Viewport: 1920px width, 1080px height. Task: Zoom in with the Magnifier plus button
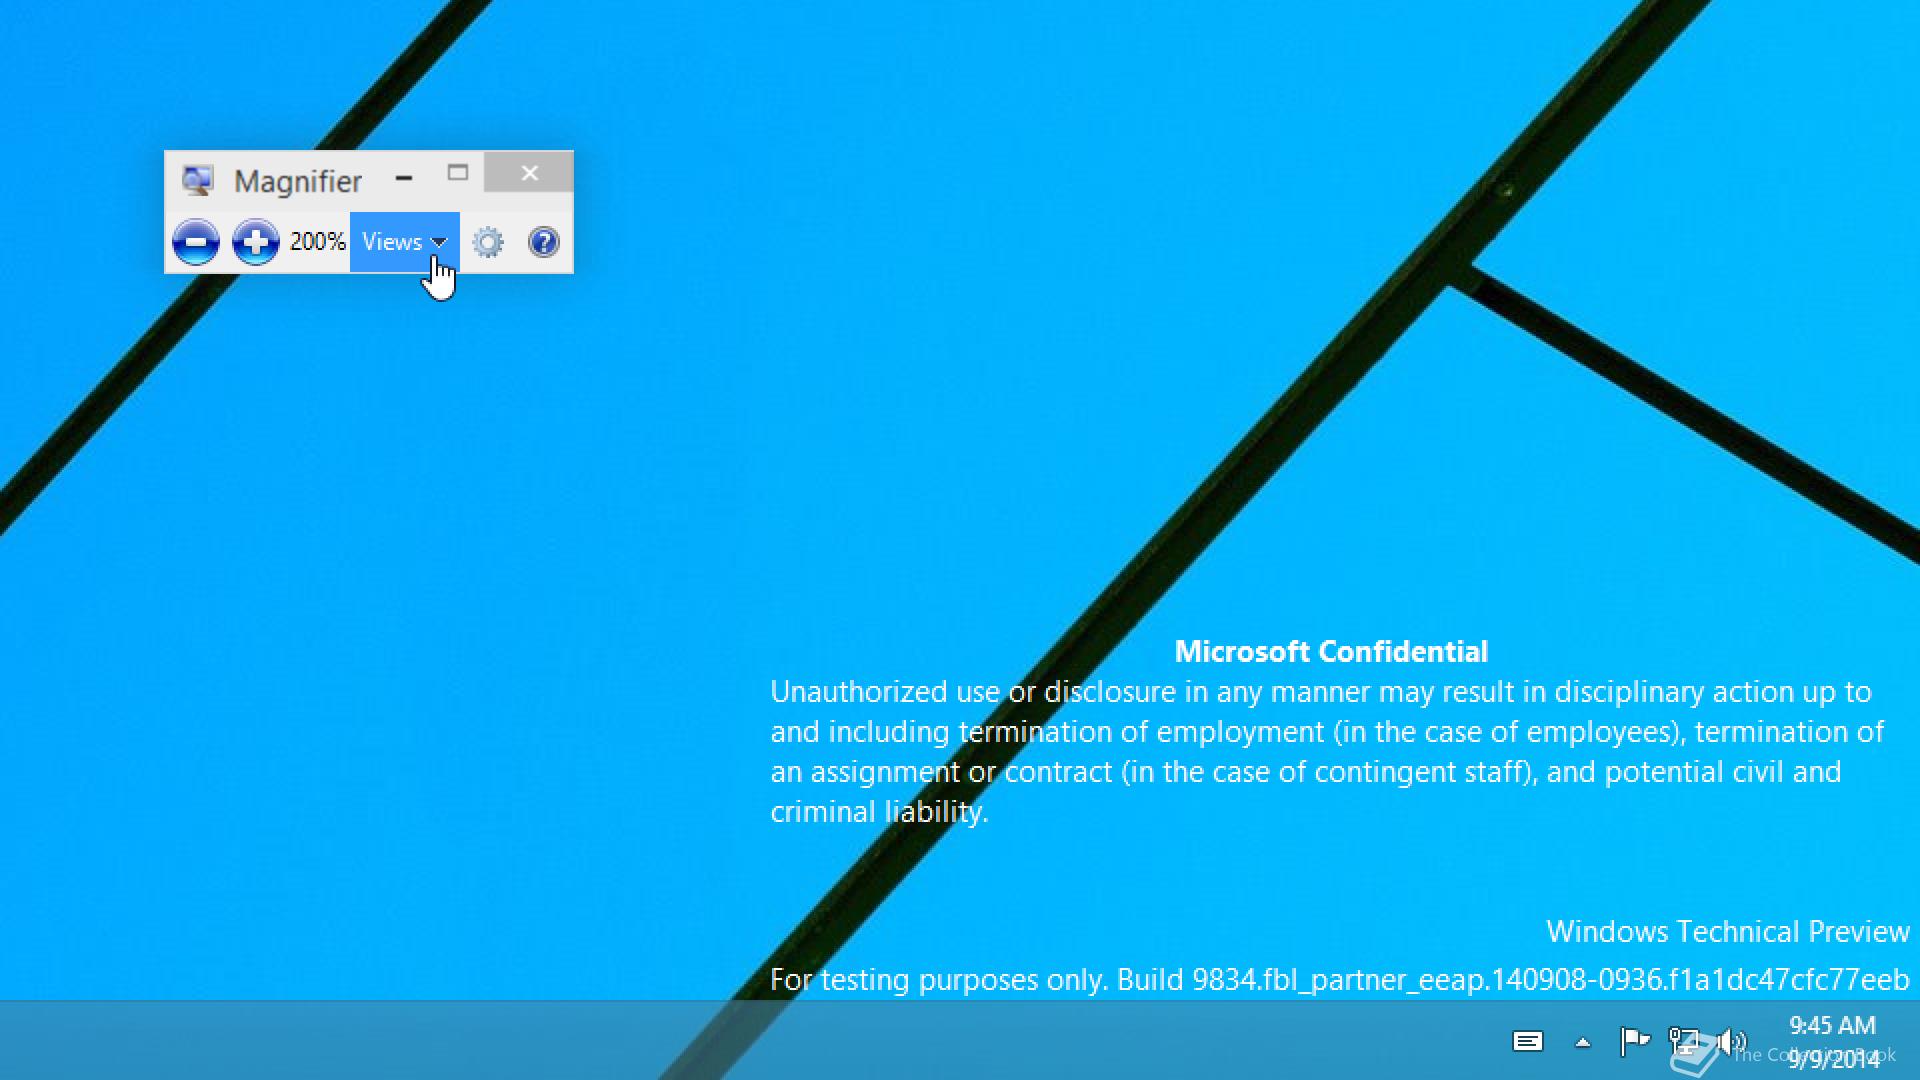[x=256, y=242]
